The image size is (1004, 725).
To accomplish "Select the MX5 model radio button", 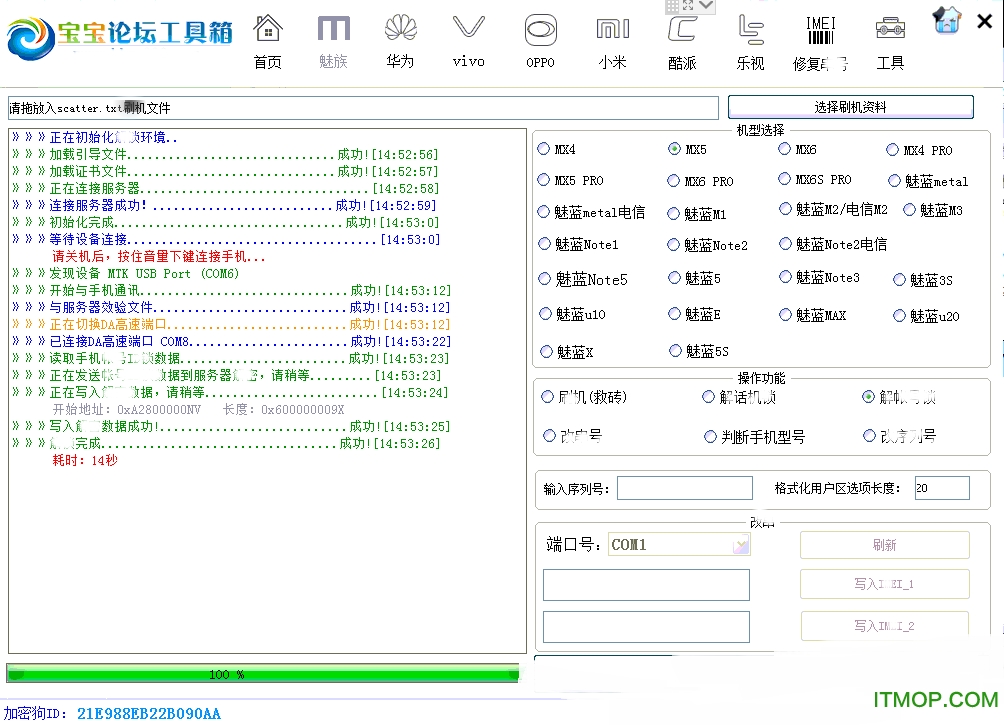I will (674, 149).
